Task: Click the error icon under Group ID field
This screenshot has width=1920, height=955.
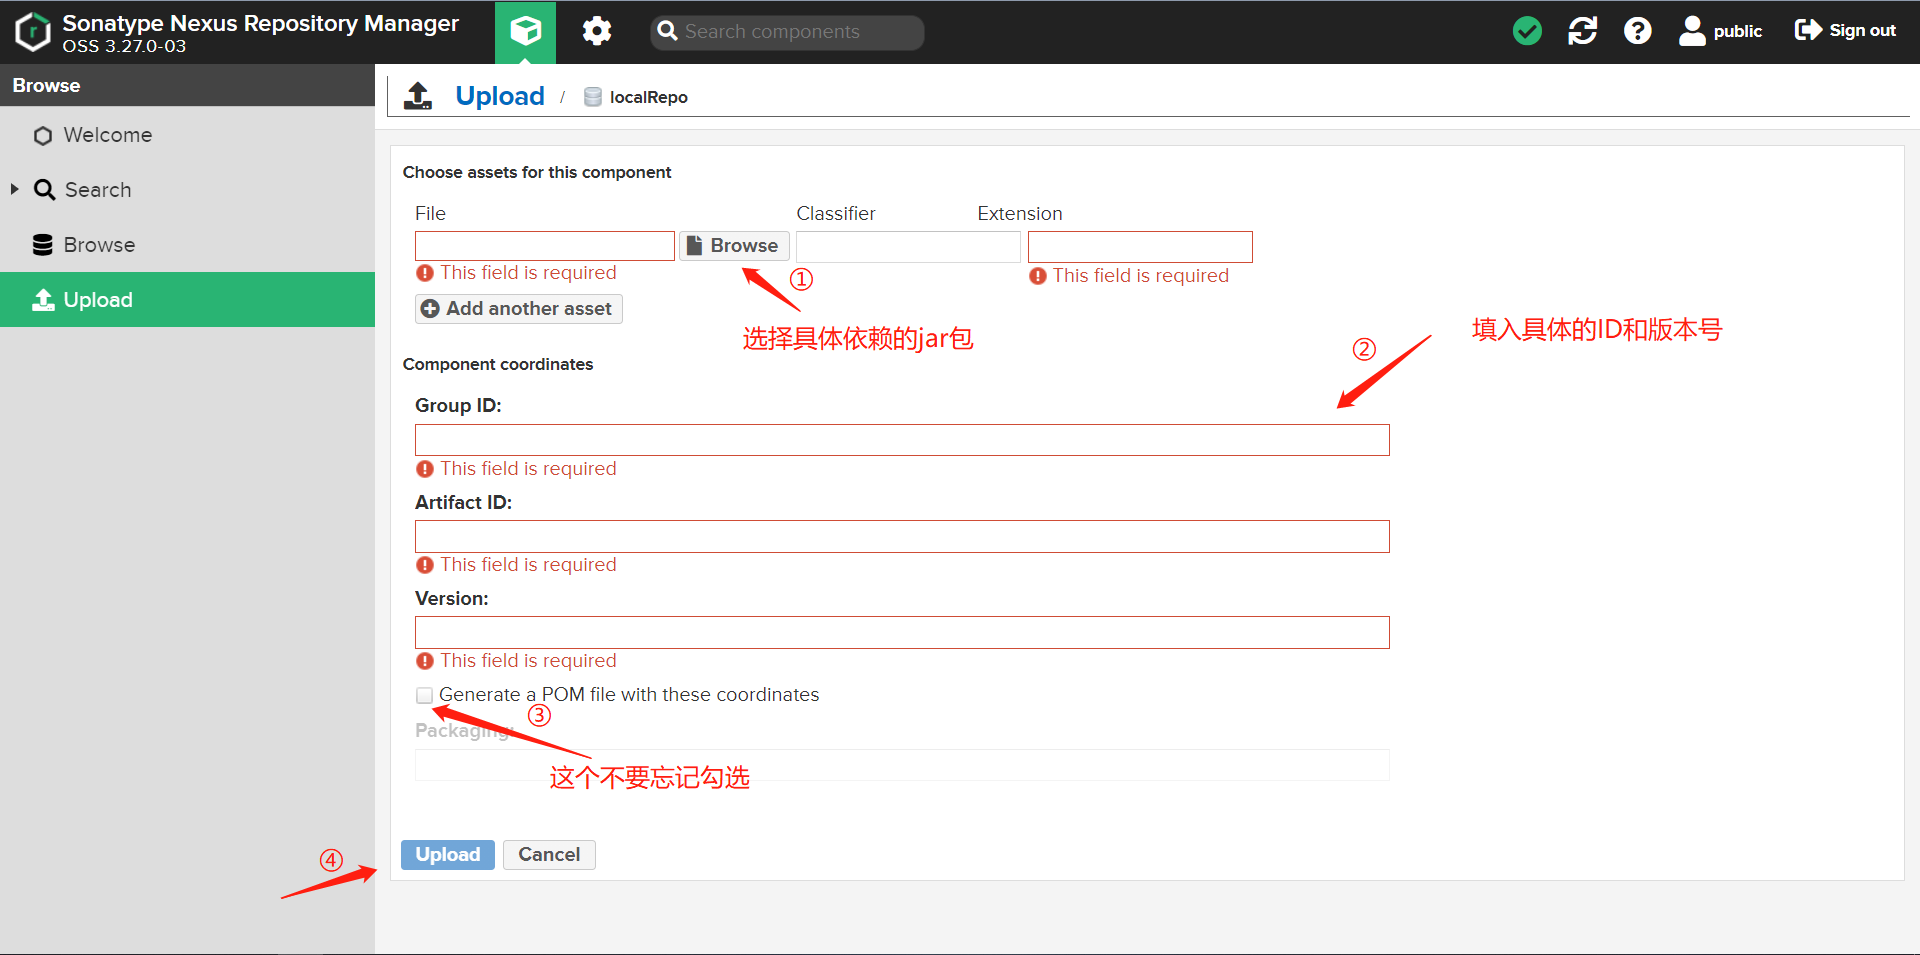Action: [425, 469]
